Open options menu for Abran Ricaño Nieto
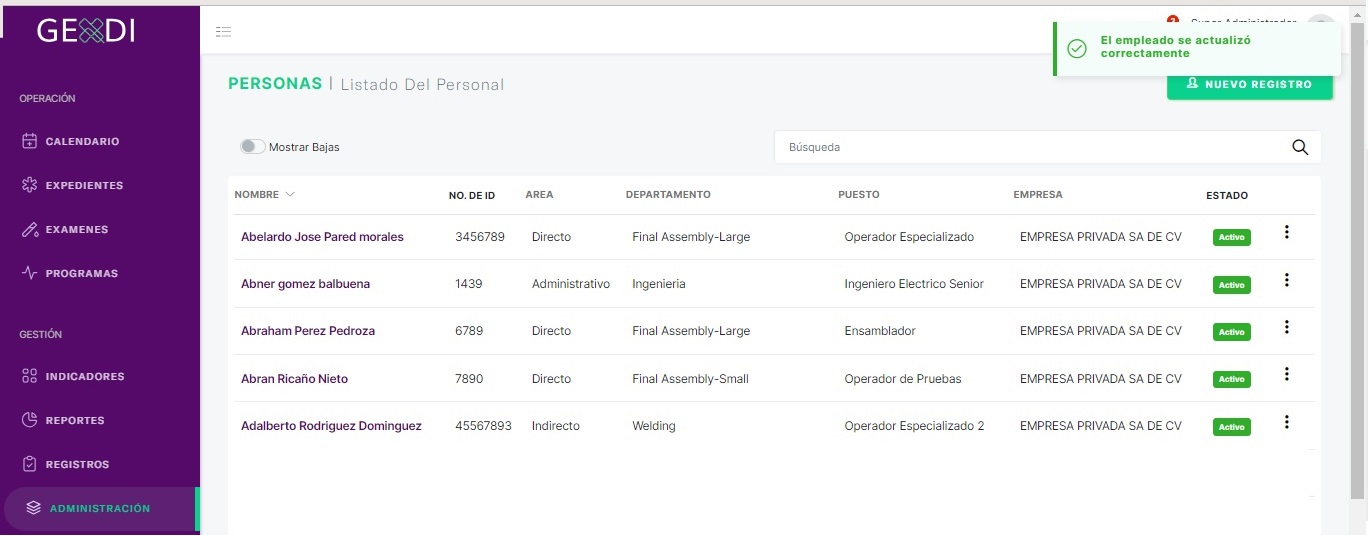 point(1287,374)
